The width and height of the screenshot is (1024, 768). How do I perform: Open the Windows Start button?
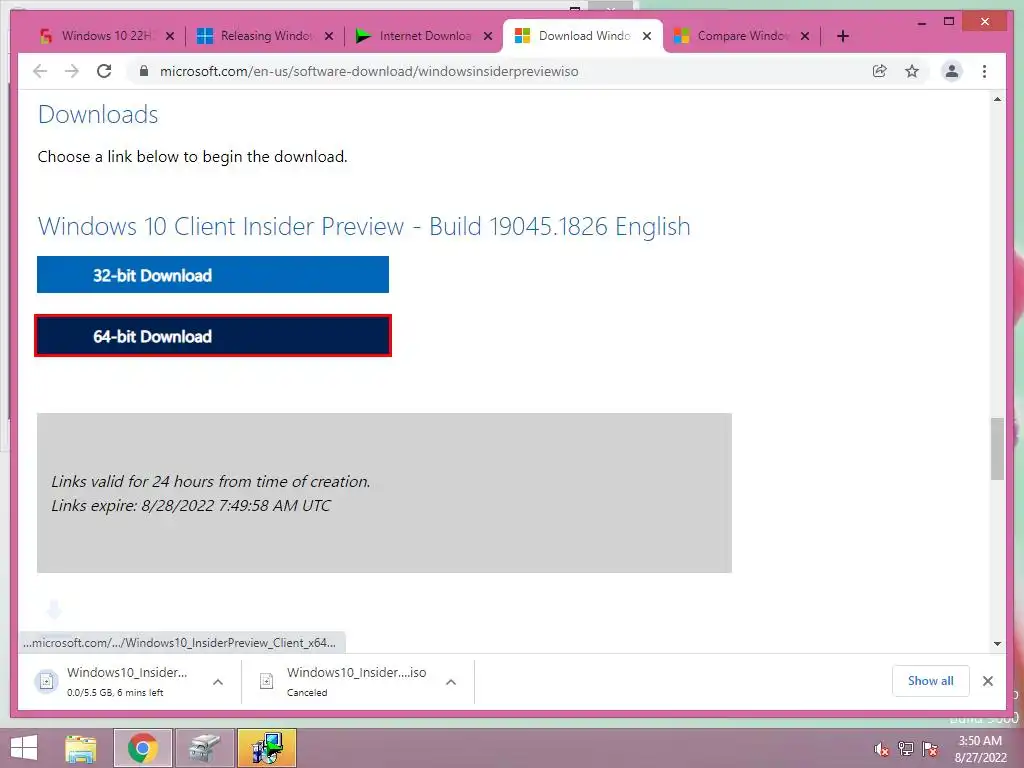pos(24,748)
